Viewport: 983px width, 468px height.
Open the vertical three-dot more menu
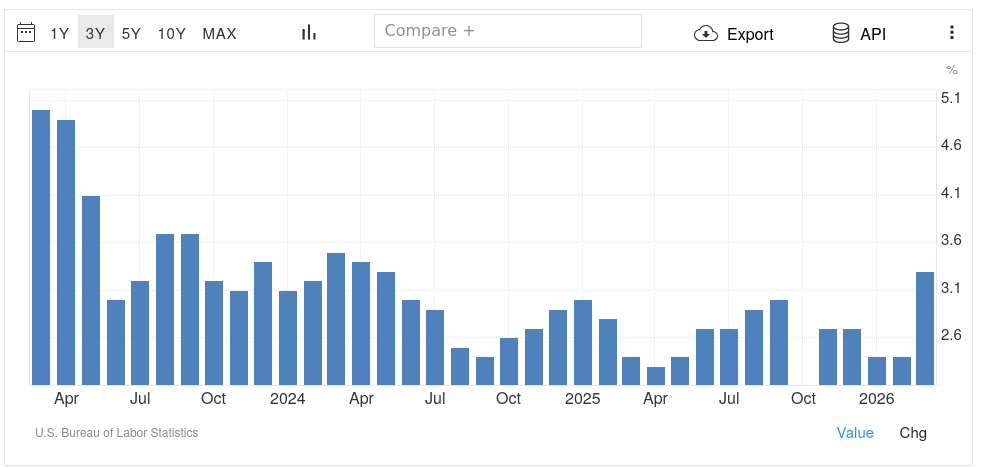(x=951, y=33)
